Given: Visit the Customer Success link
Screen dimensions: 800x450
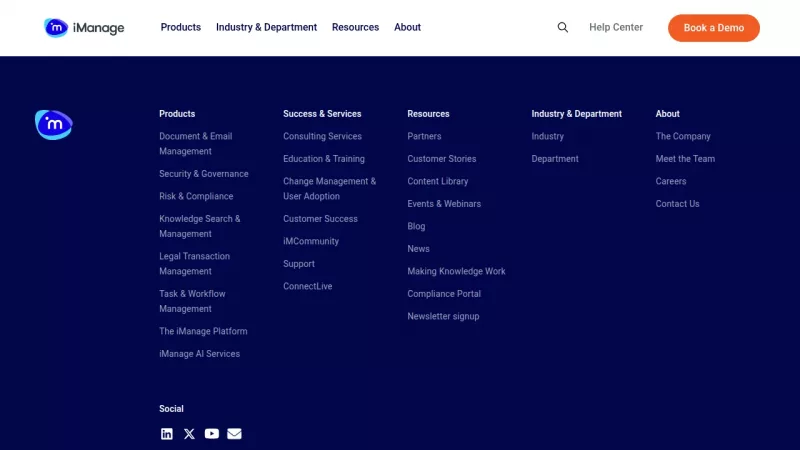Looking at the screenshot, I should (320, 219).
